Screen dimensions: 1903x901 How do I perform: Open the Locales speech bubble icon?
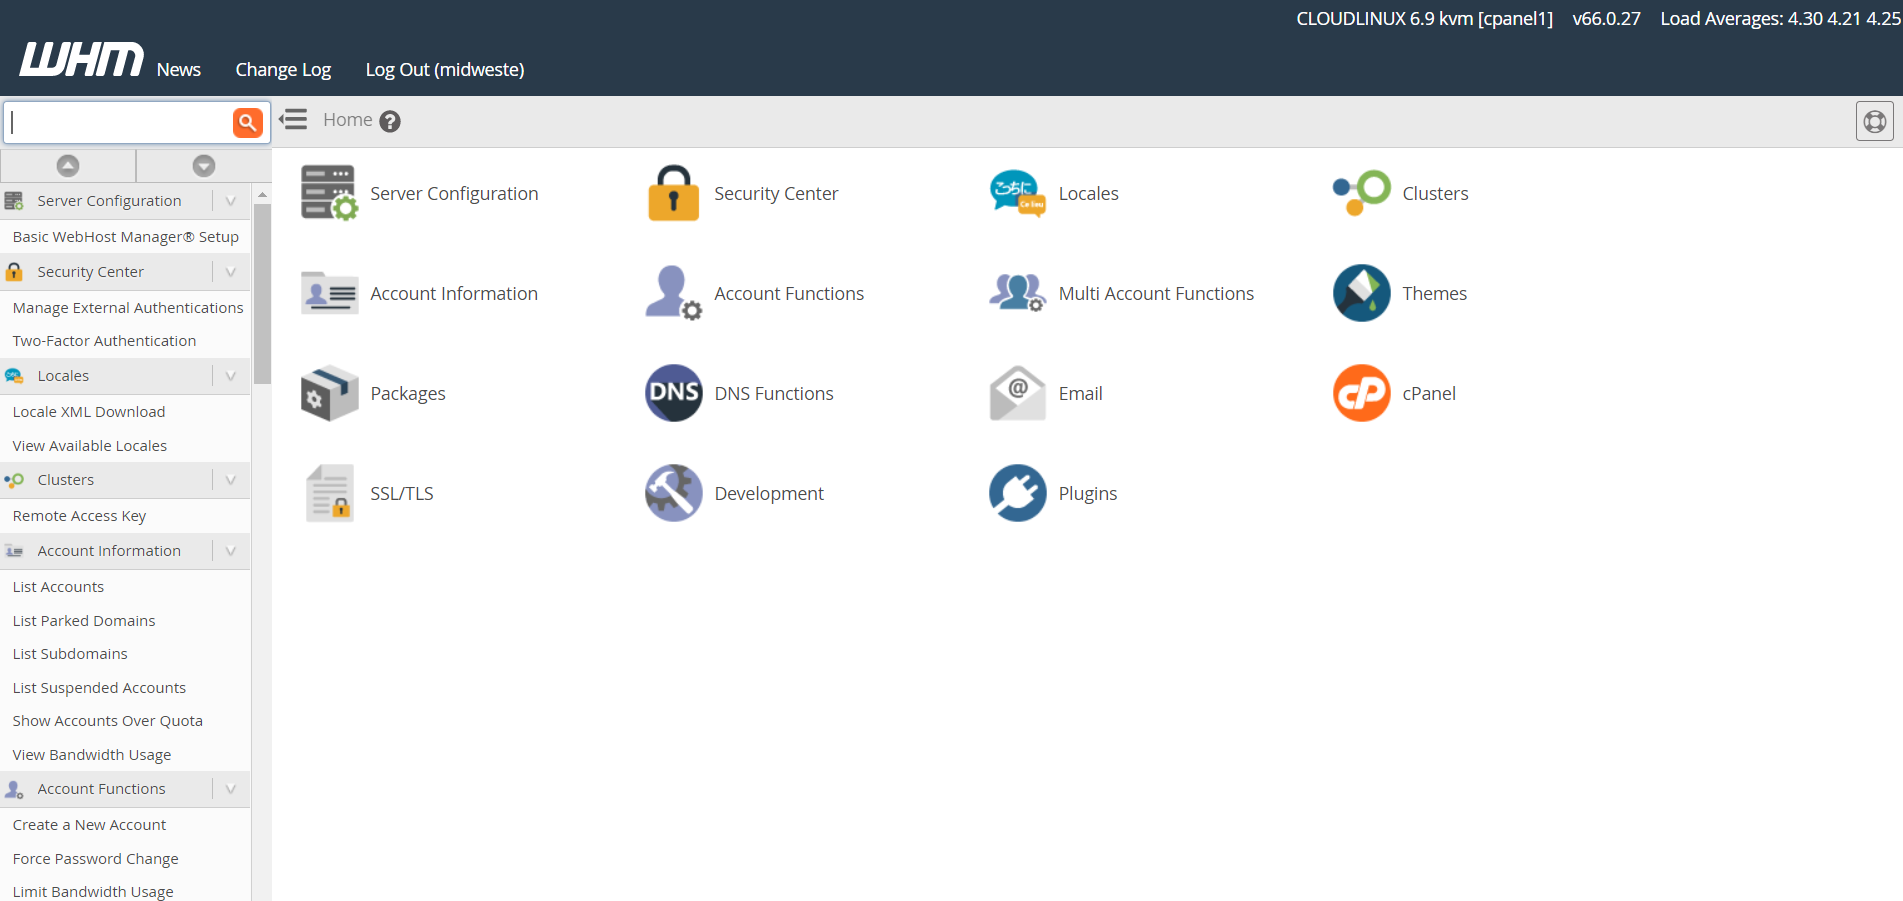(1017, 193)
